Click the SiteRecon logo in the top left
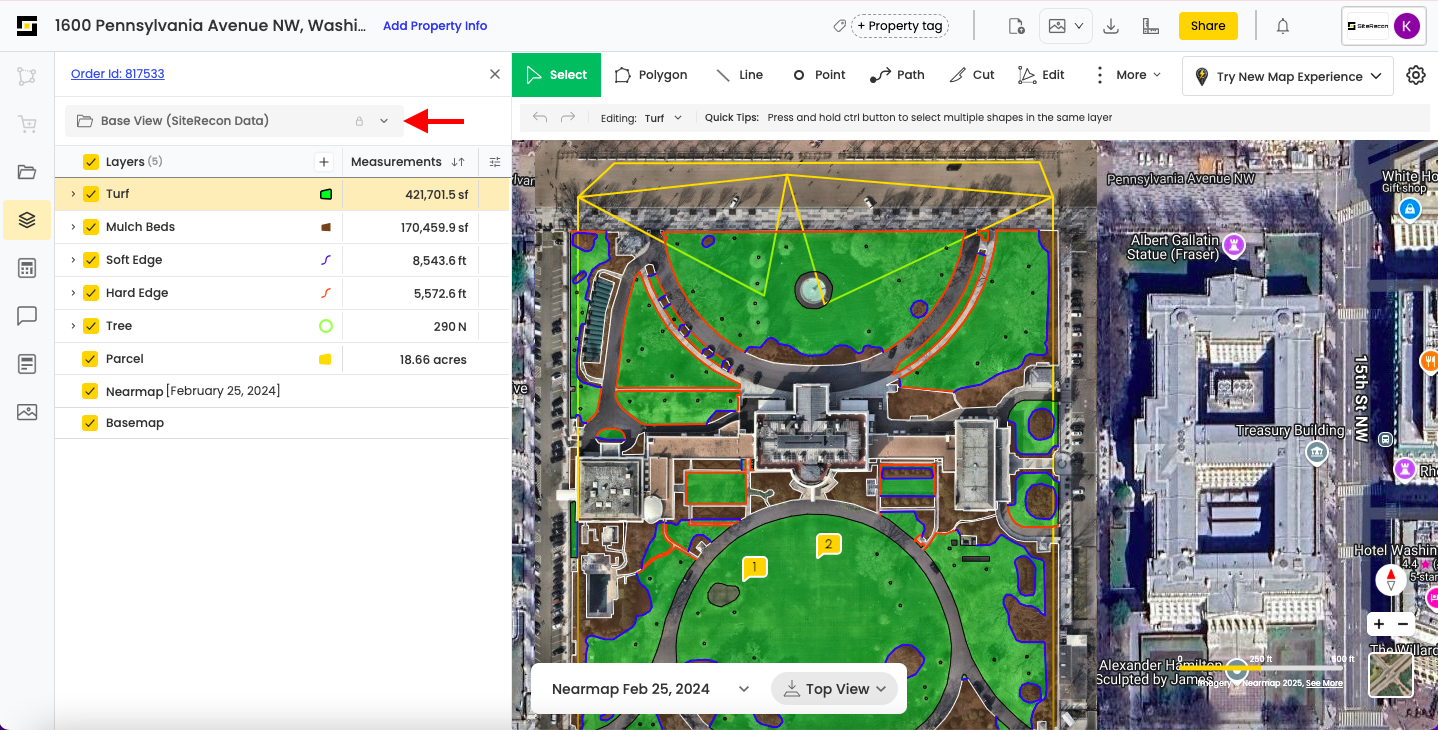Image resolution: width=1438 pixels, height=730 pixels. pos(27,26)
